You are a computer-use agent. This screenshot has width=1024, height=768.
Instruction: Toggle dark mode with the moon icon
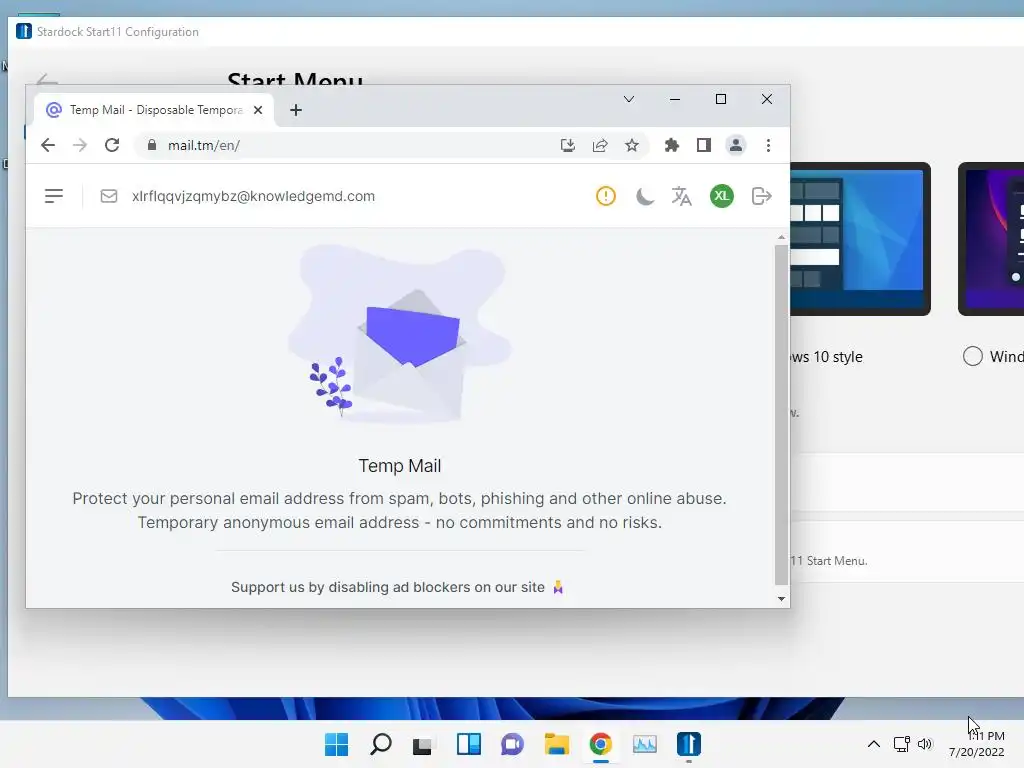coord(645,196)
